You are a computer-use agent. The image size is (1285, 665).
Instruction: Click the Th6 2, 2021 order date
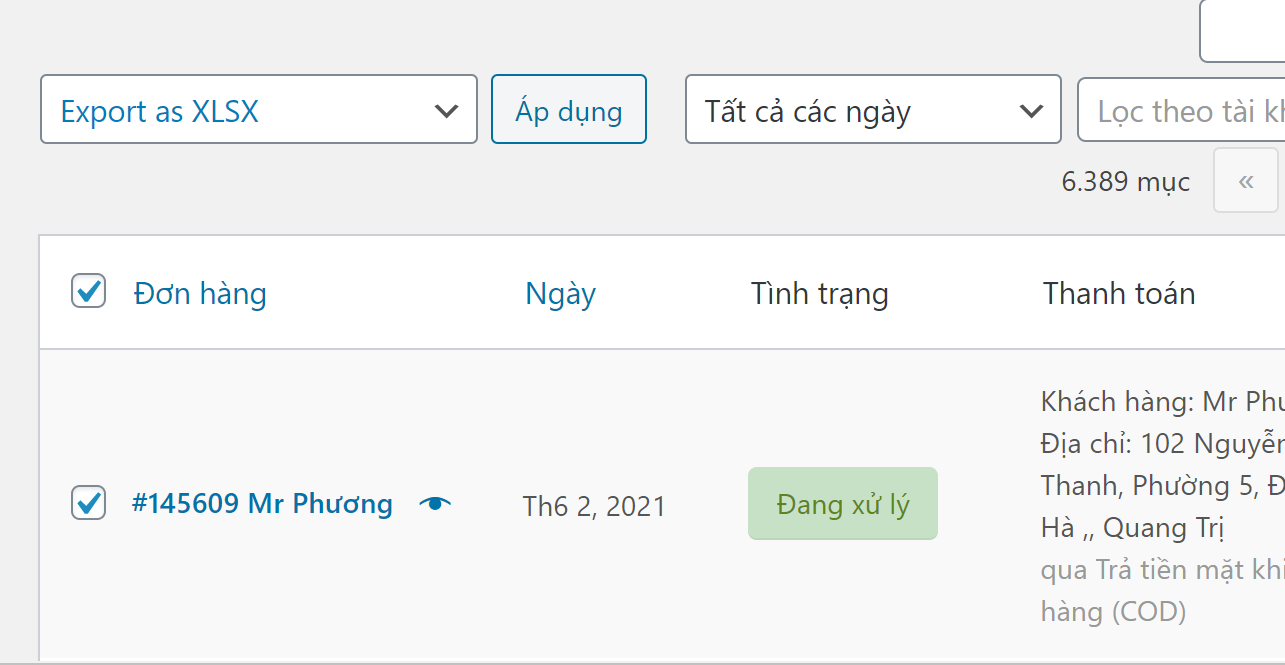594,506
